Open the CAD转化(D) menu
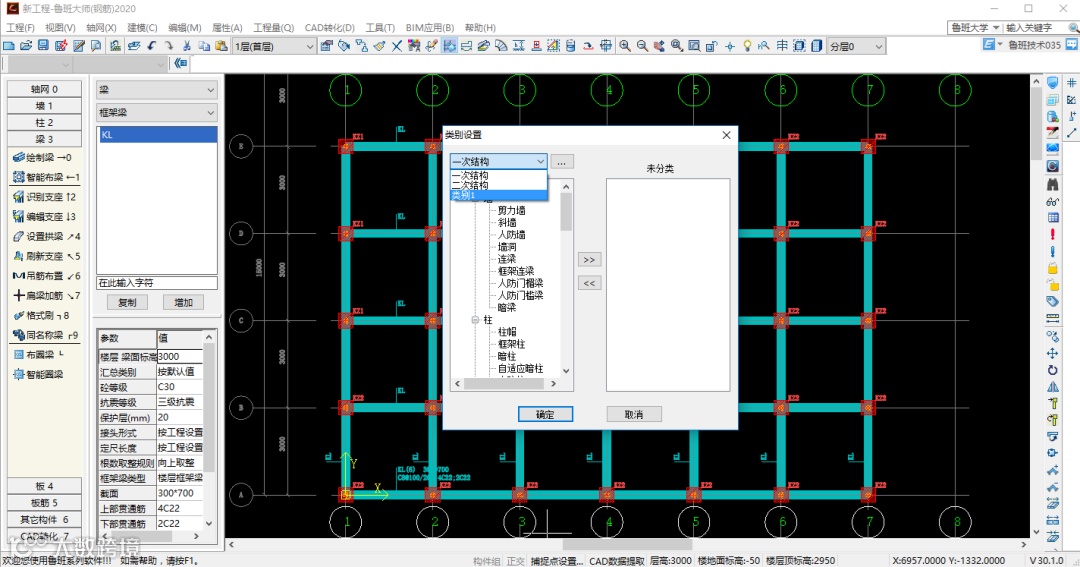Image resolution: width=1080 pixels, height=567 pixels. pyautogui.click(x=329, y=28)
